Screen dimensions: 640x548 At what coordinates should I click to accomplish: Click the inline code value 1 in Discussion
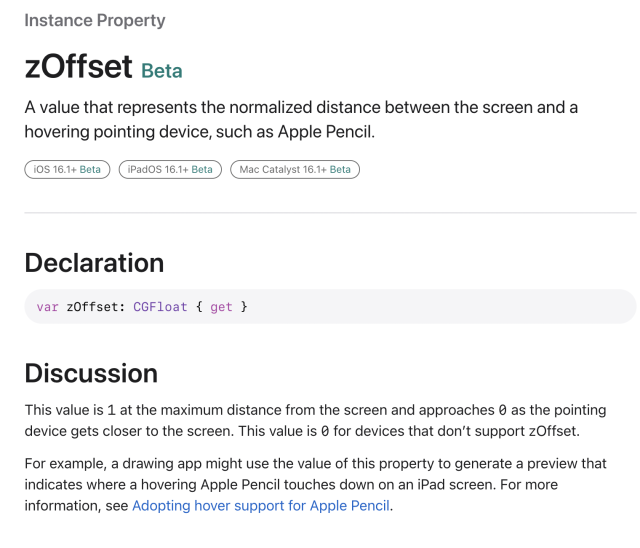coord(112,411)
